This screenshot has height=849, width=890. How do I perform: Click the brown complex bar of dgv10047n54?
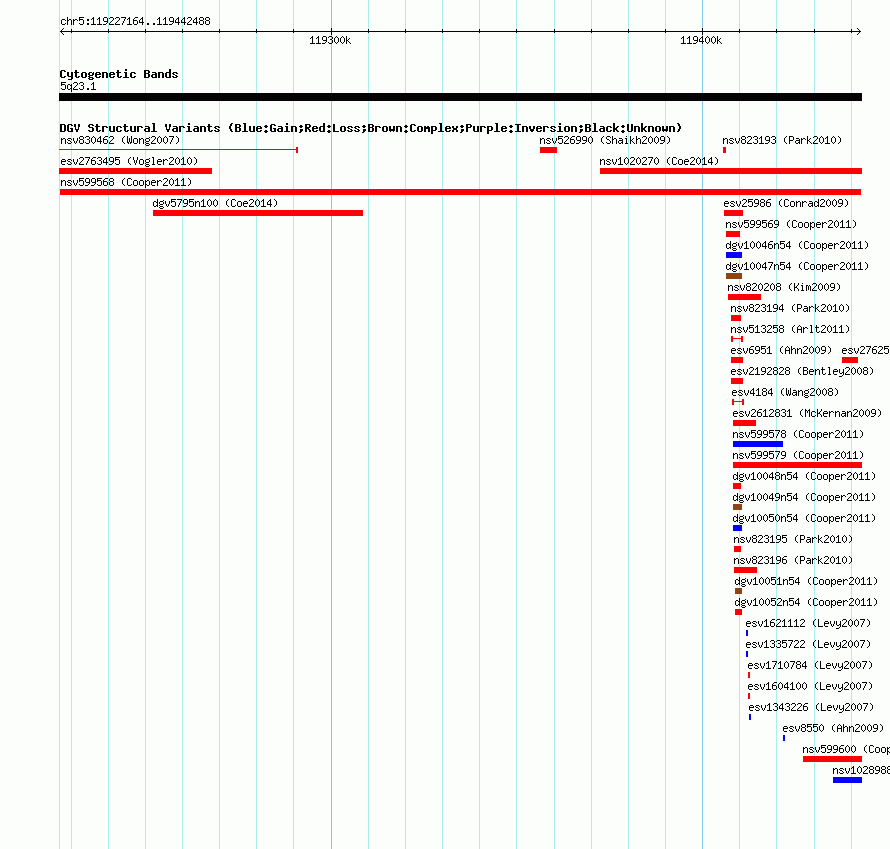[734, 276]
